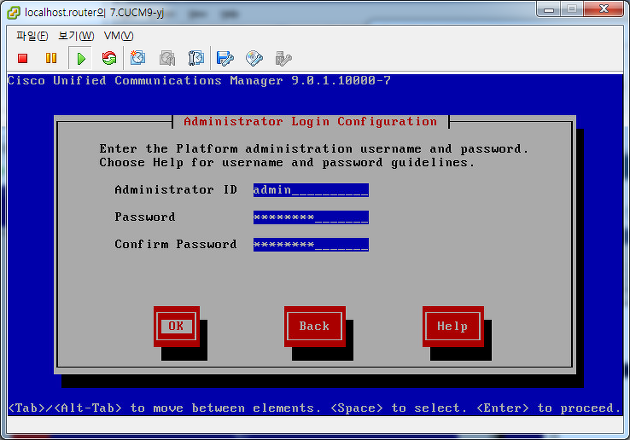Click the Confirm Password input field

tap(311, 245)
